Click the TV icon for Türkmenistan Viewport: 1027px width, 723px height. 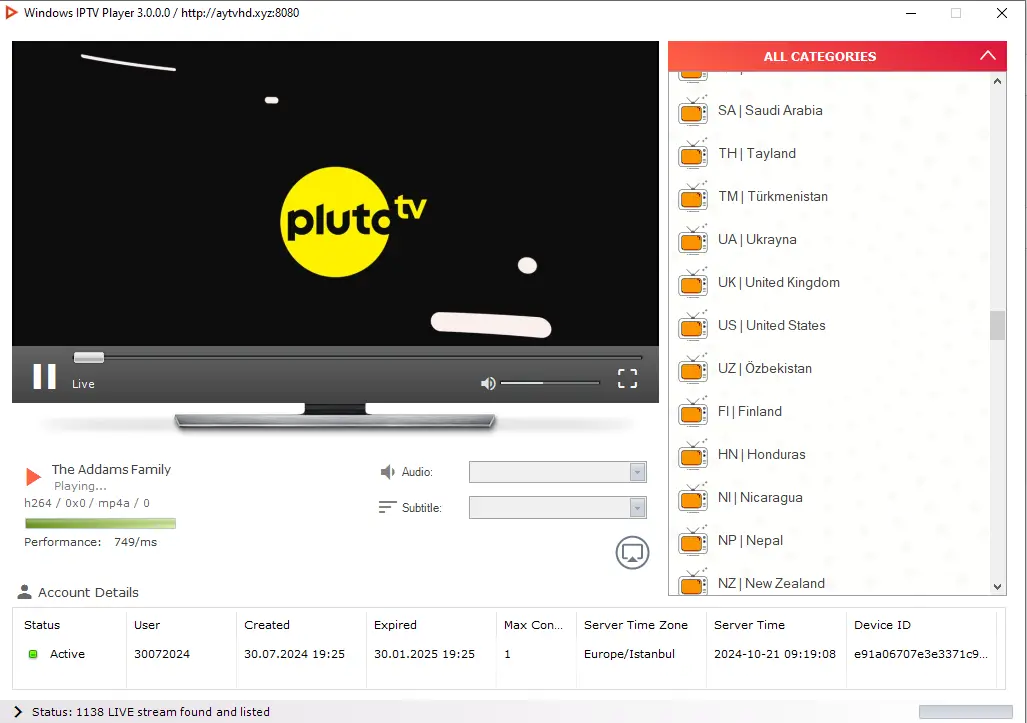(x=693, y=196)
